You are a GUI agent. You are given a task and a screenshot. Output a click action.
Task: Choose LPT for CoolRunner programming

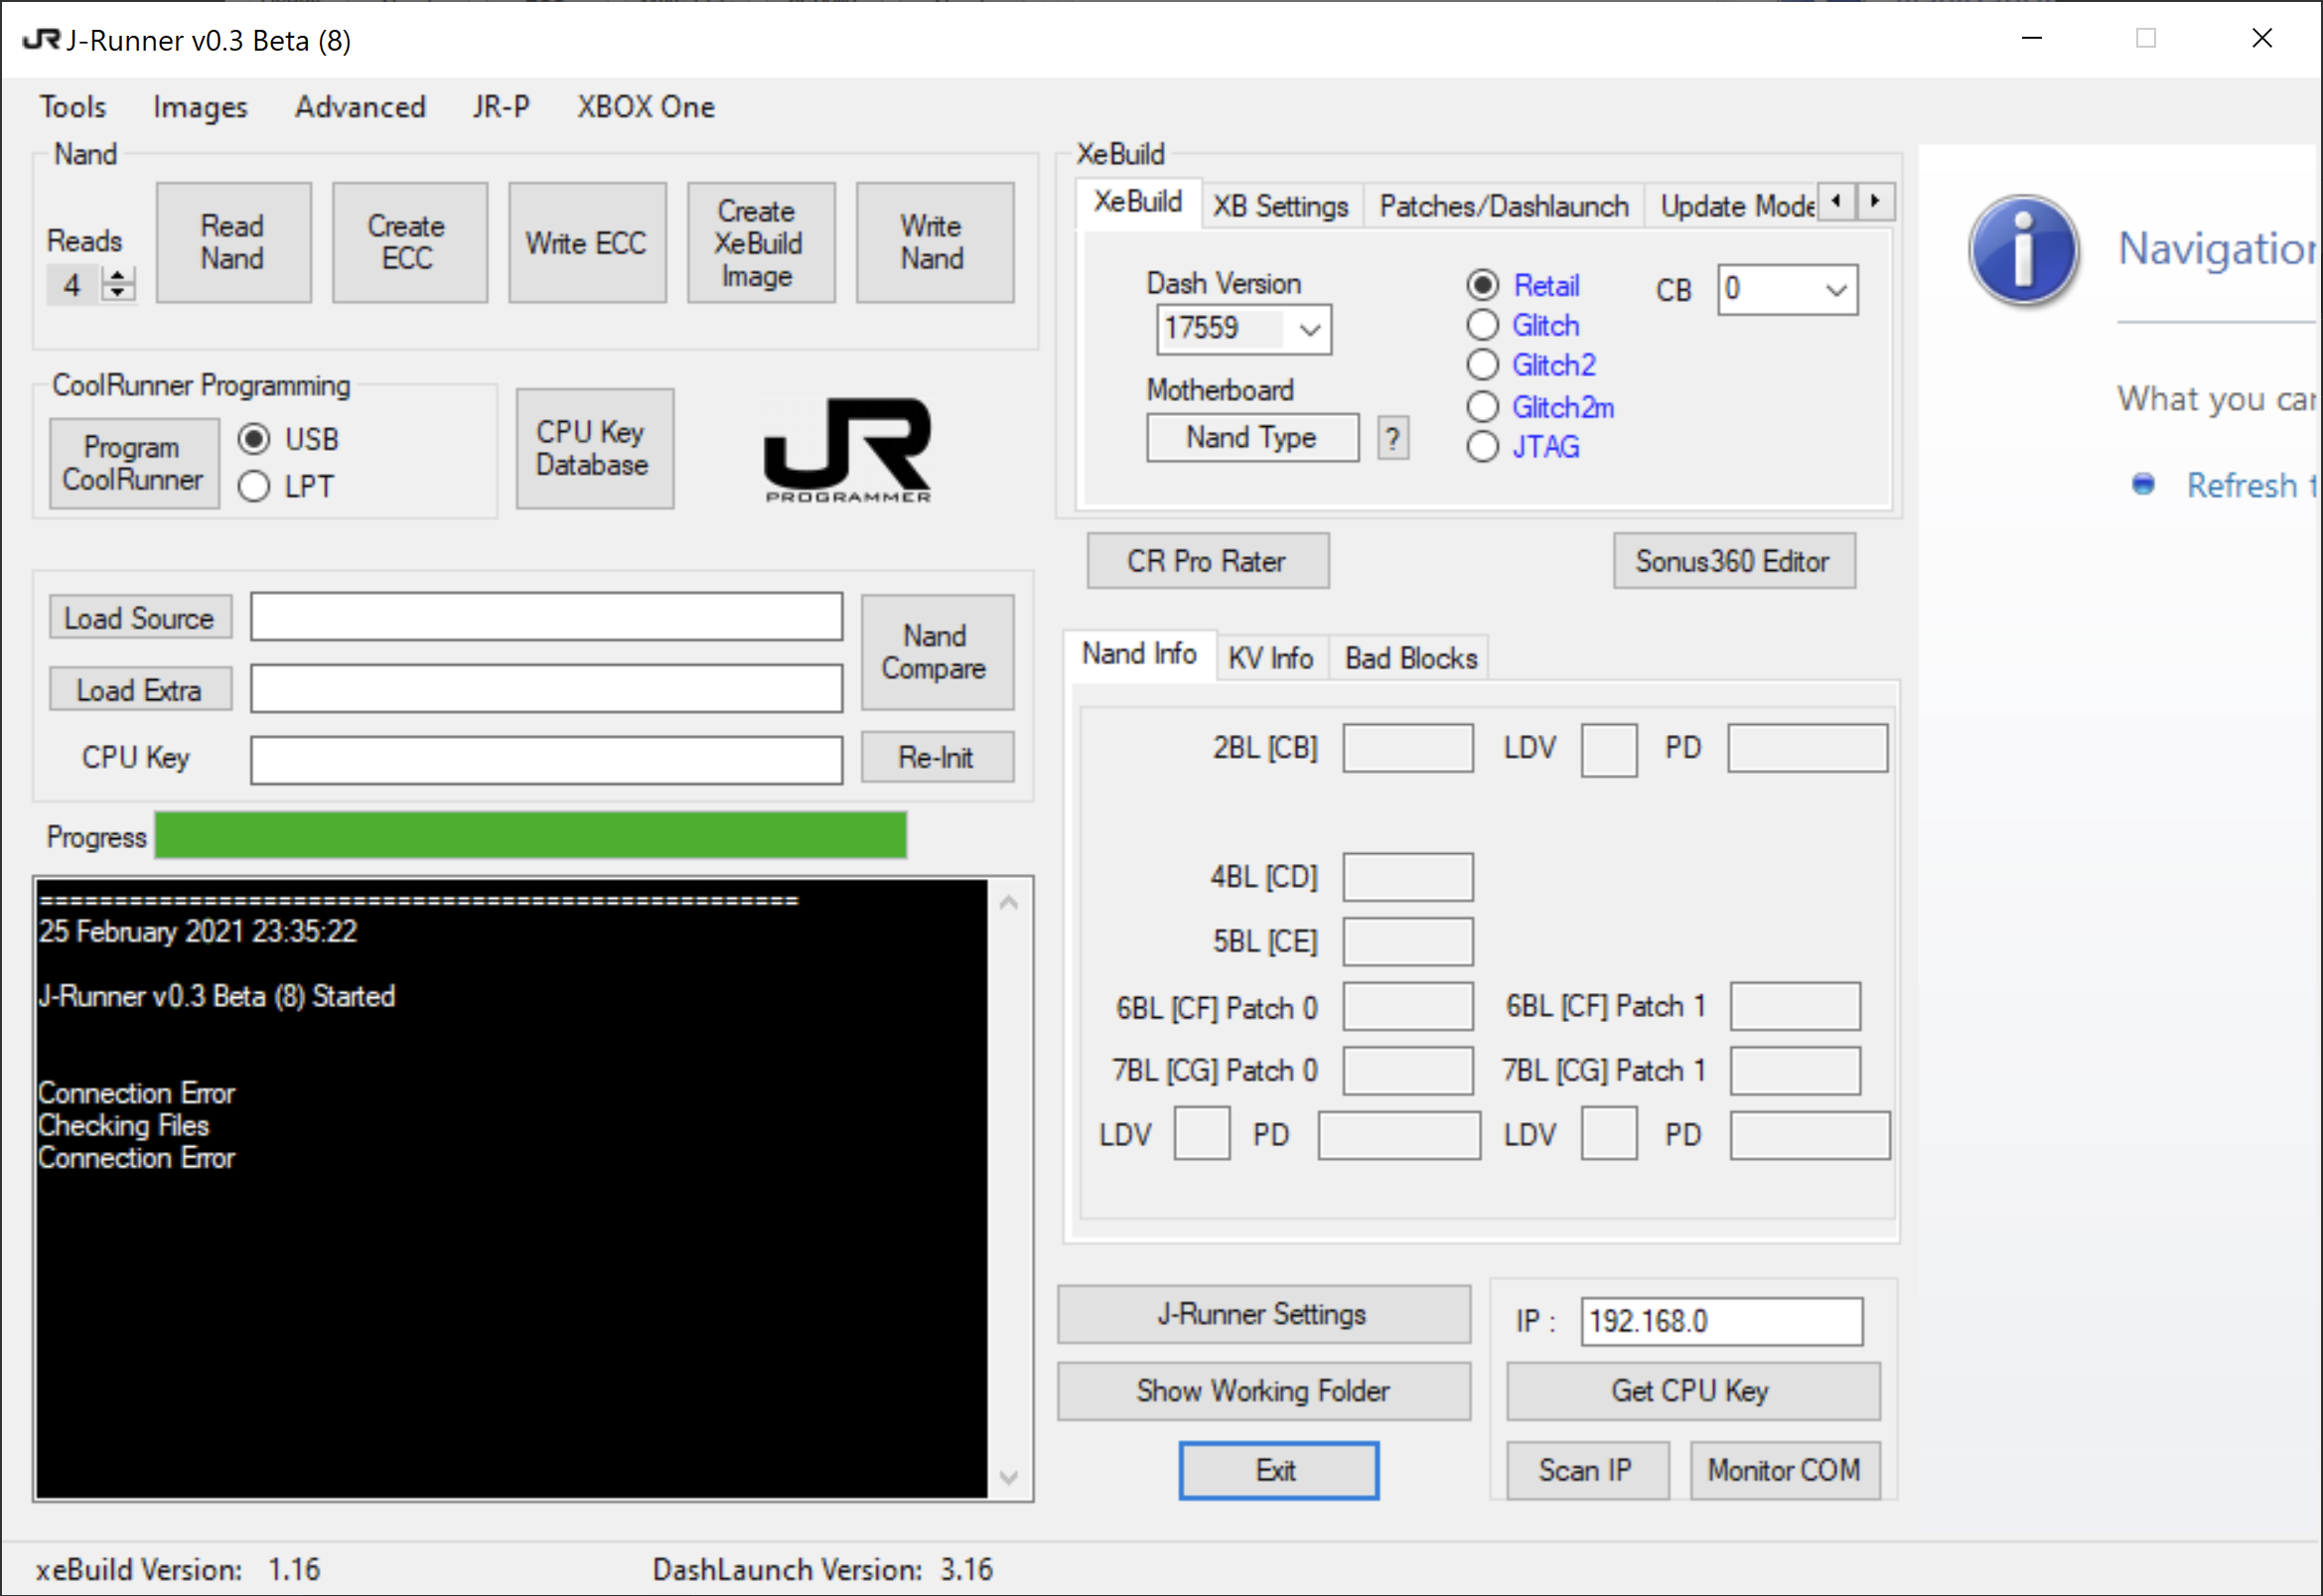click(x=254, y=487)
